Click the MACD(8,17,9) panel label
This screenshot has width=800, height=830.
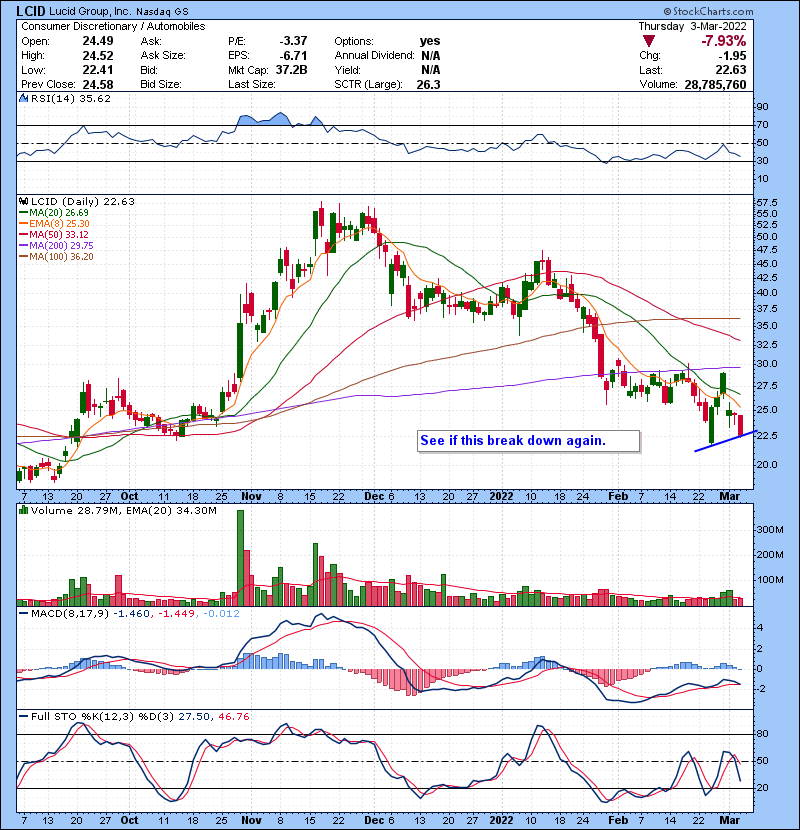(70, 614)
